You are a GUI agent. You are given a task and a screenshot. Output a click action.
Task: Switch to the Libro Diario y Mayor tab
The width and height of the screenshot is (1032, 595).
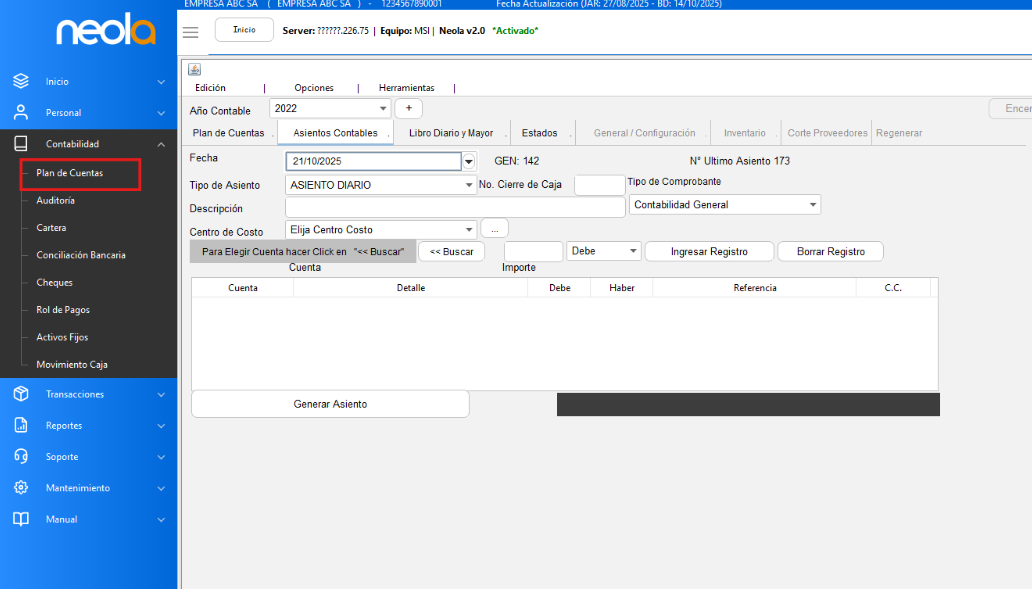[x=451, y=133]
